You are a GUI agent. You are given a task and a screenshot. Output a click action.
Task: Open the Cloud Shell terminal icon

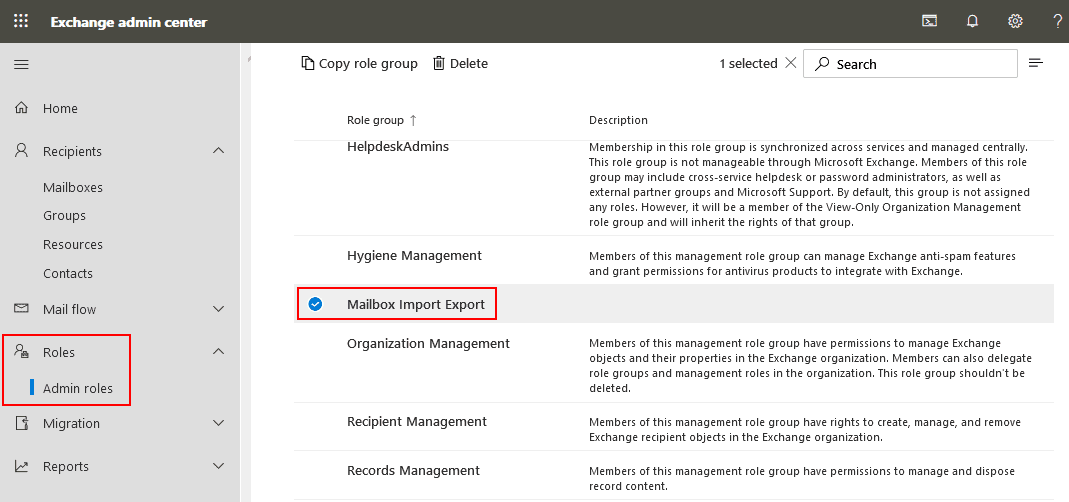(x=929, y=21)
